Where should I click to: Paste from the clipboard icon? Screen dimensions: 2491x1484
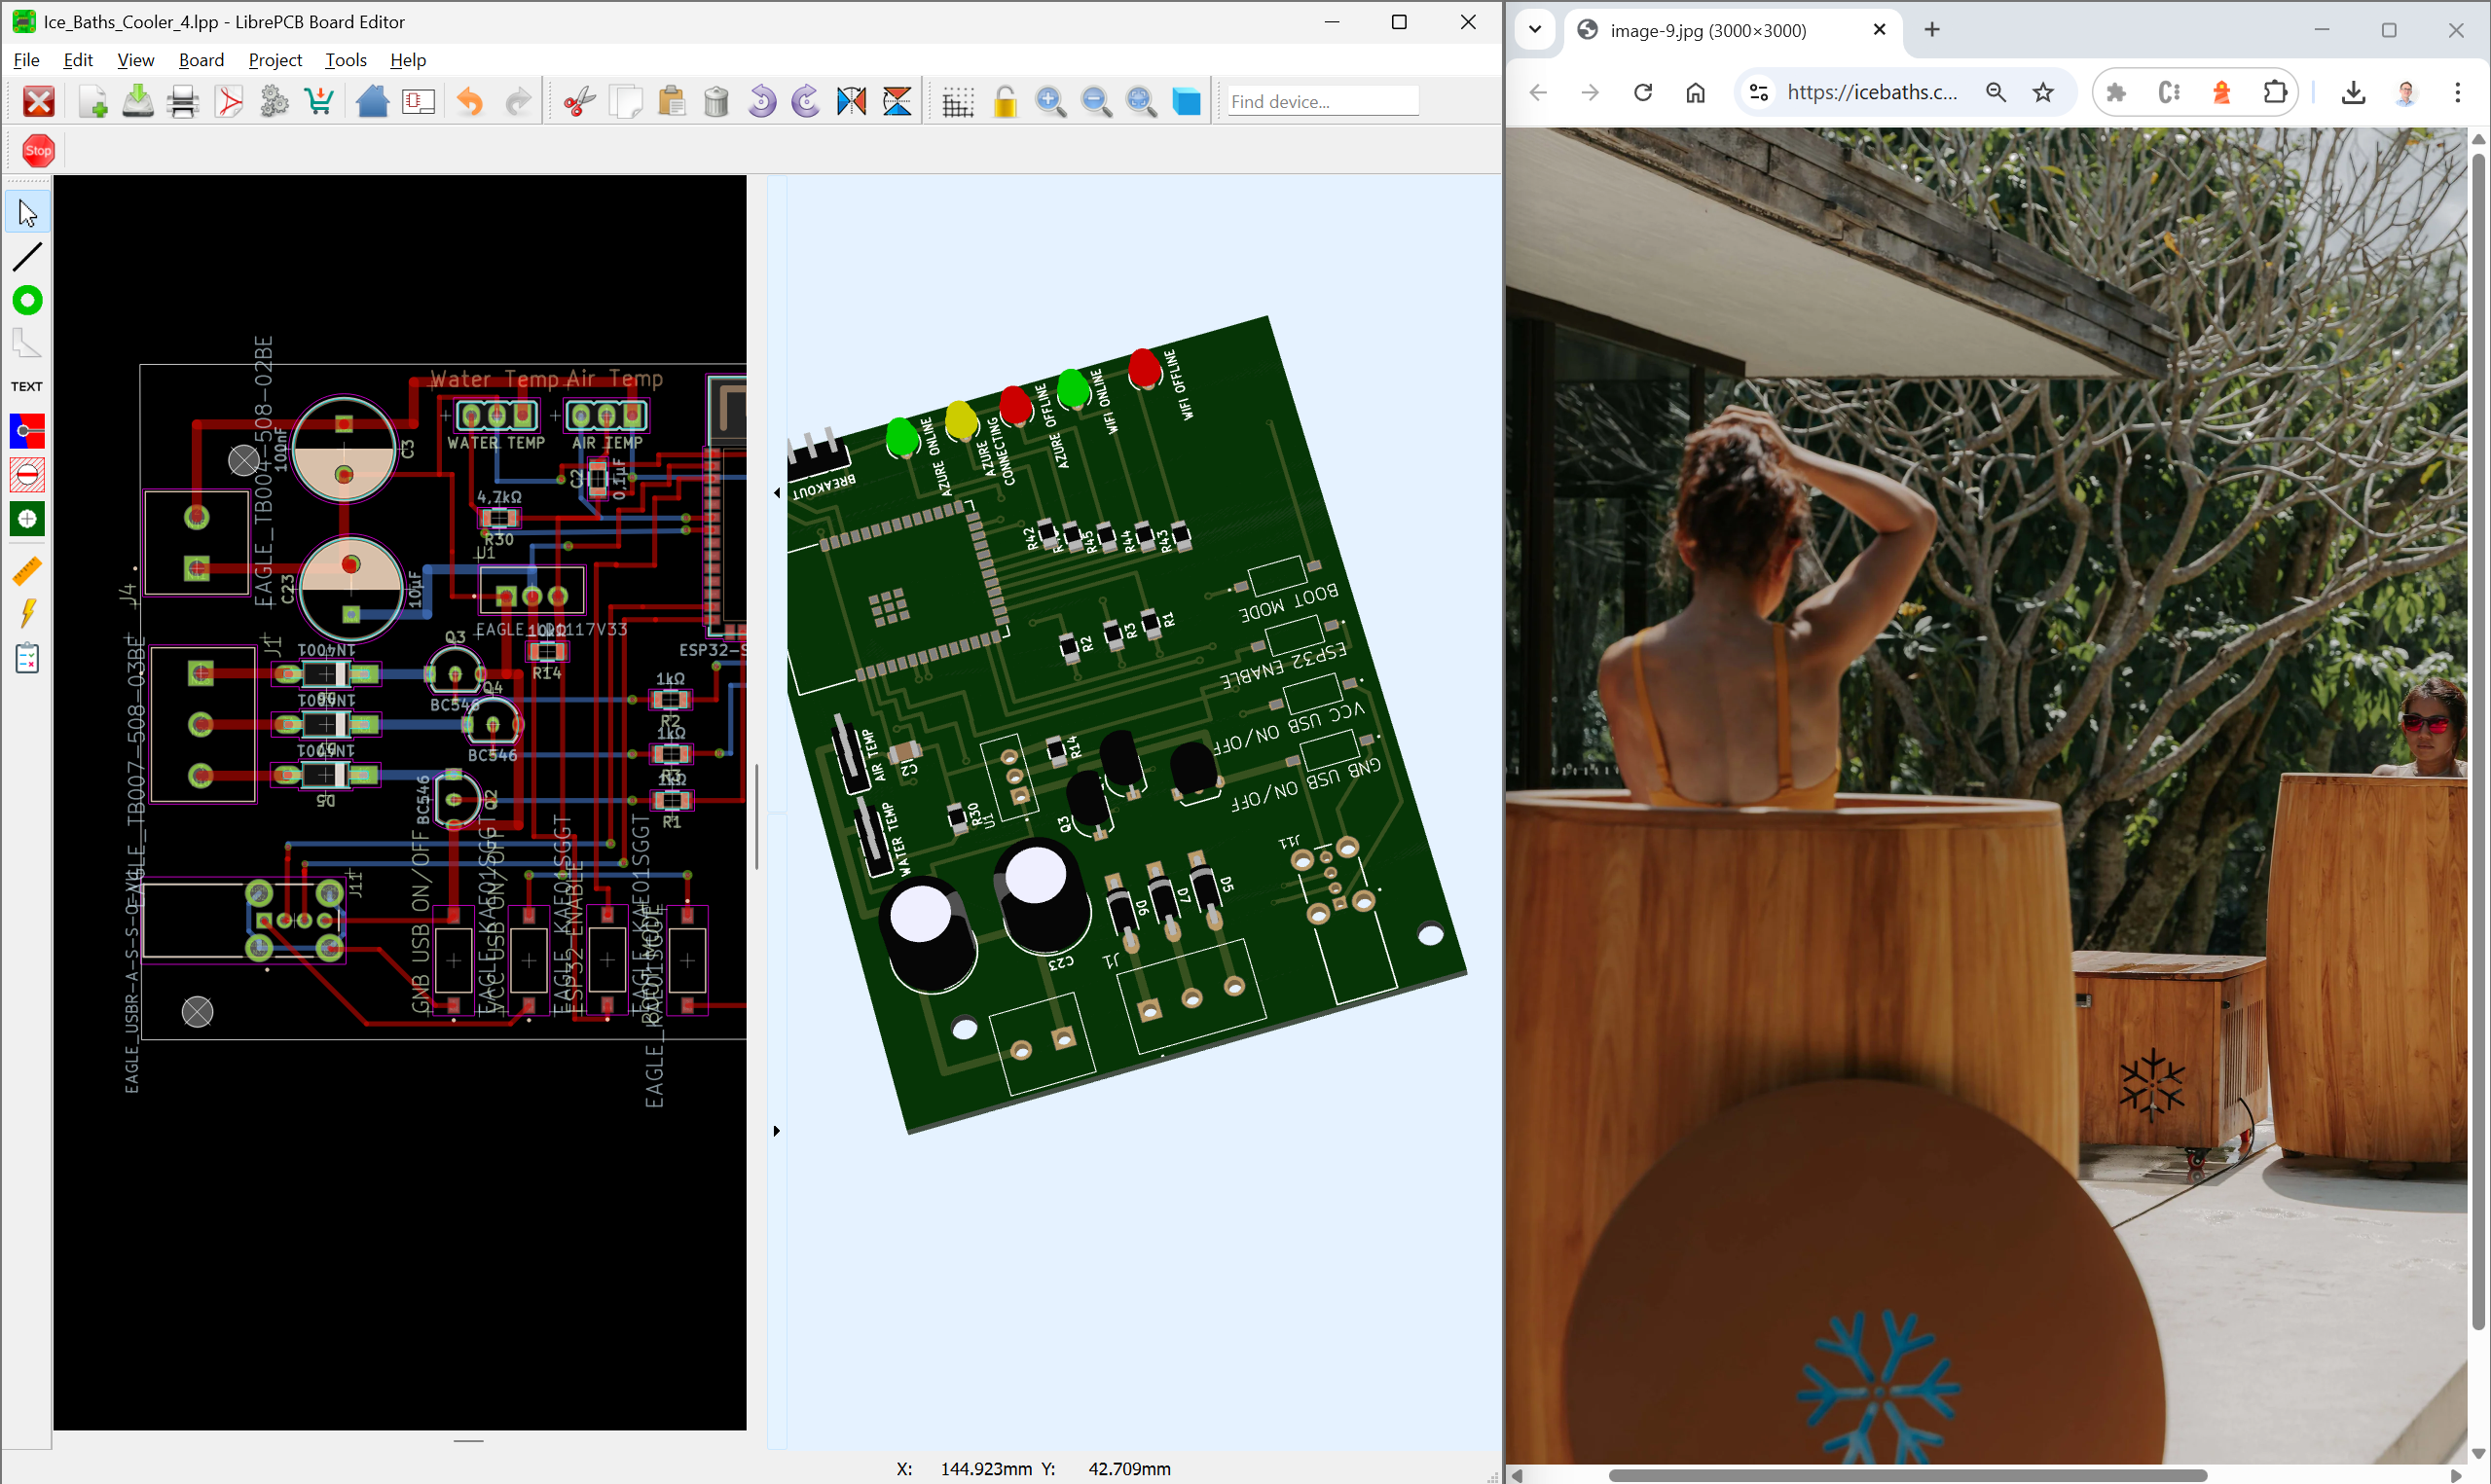[x=672, y=101]
